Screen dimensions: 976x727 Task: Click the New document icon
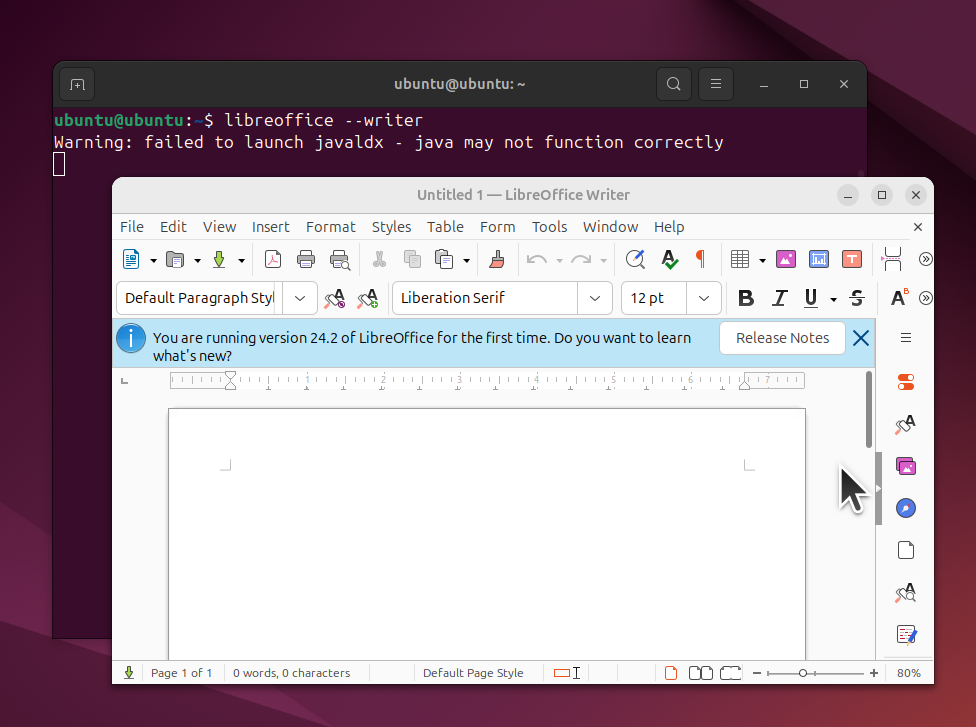pyautogui.click(x=131, y=259)
